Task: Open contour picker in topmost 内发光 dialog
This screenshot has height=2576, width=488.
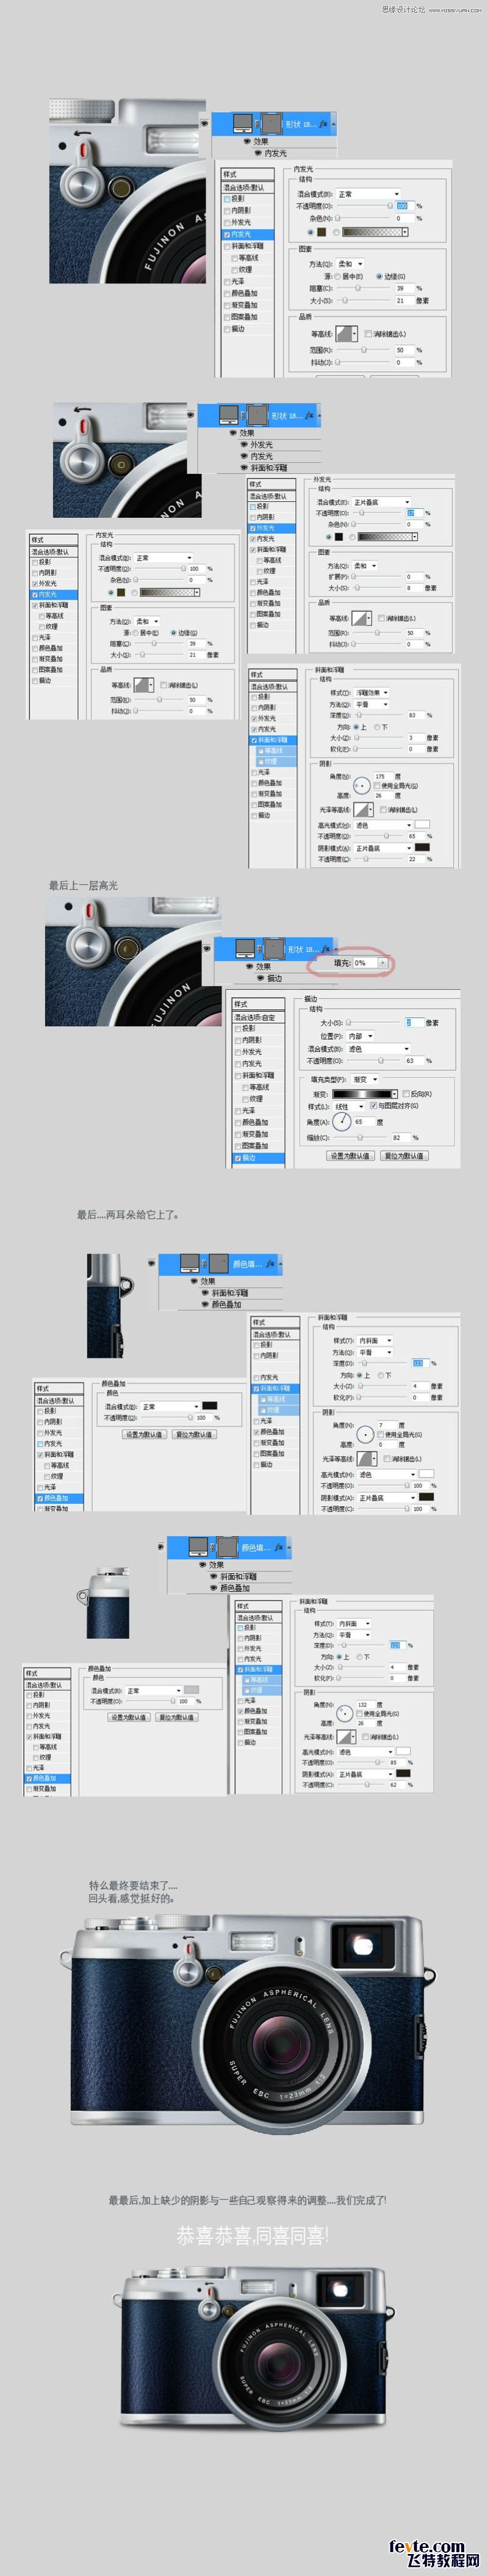Action: point(347,333)
